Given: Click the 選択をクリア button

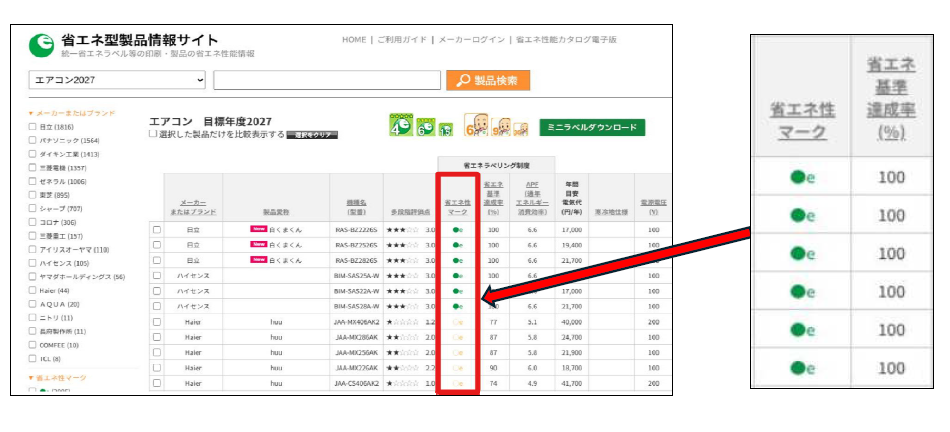Looking at the screenshot, I should (x=312, y=135).
